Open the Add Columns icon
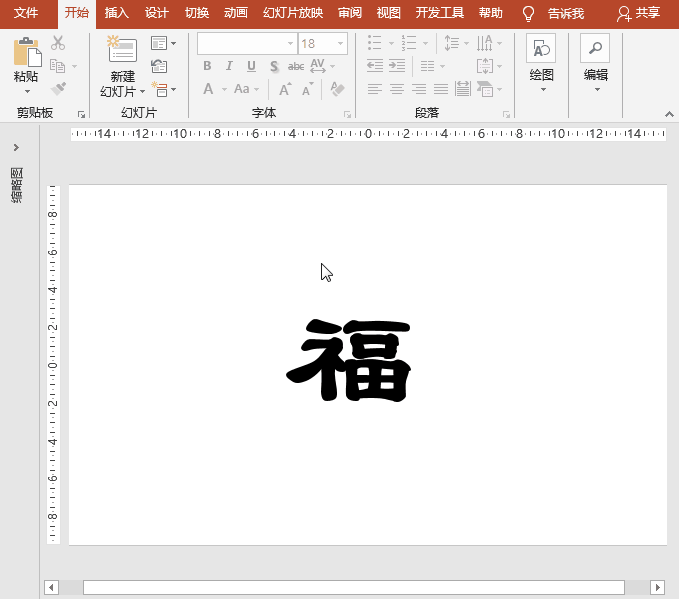The image size is (679, 599). click(x=427, y=66)
